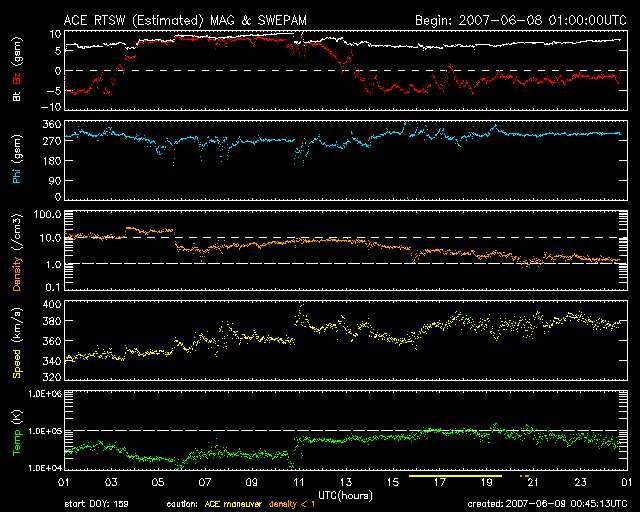Click the "1.0E+04" temperature tick label
Viewport: 640px width, 512px height.
tap(45, 468)
